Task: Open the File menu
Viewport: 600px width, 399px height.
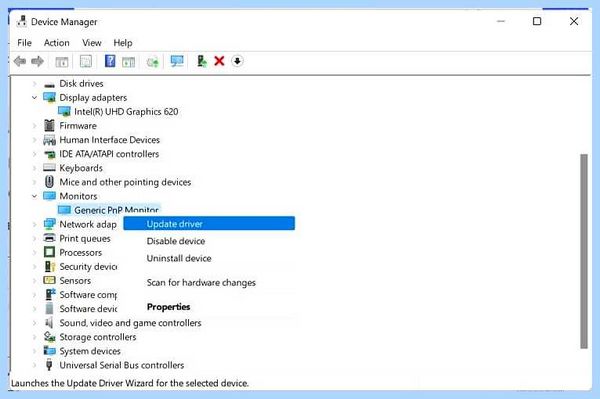Action: 24,43
